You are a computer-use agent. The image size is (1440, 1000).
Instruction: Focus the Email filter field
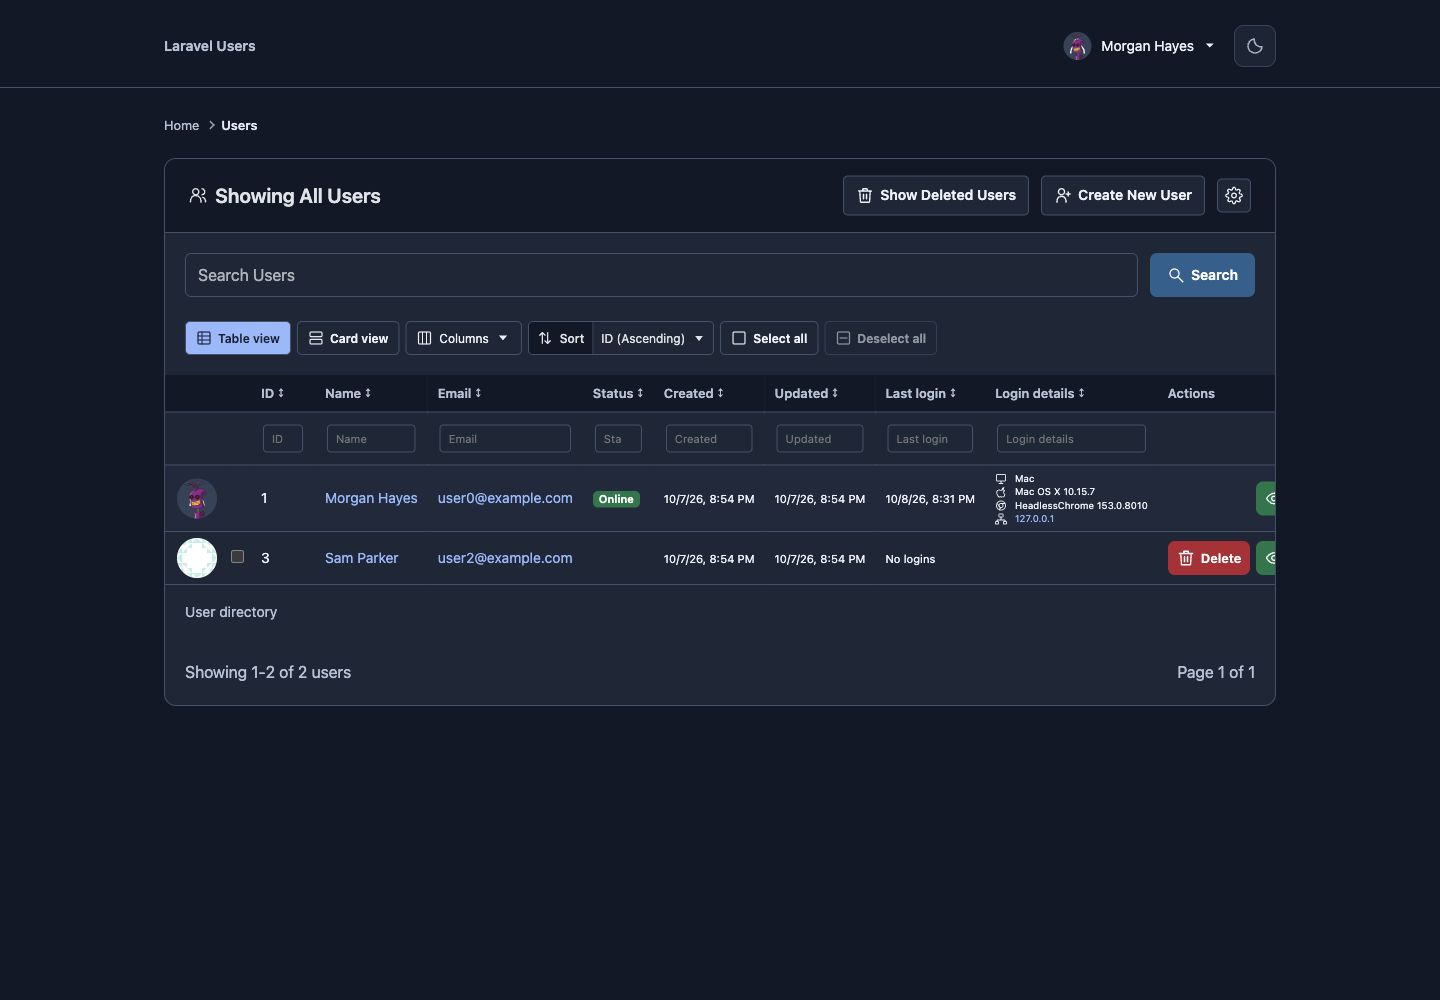(x=505, y=438)
